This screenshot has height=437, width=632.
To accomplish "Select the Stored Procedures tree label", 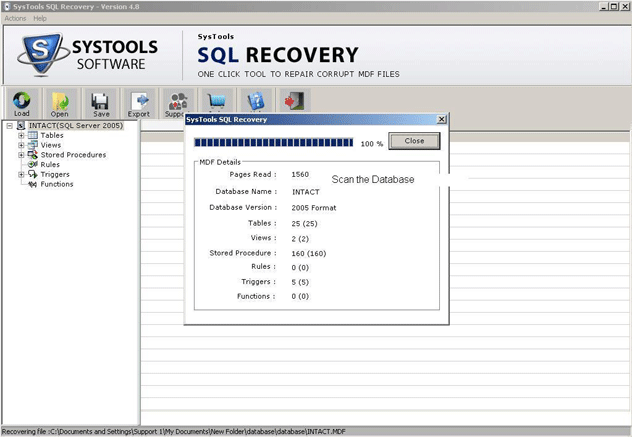I will coord(73,155).
